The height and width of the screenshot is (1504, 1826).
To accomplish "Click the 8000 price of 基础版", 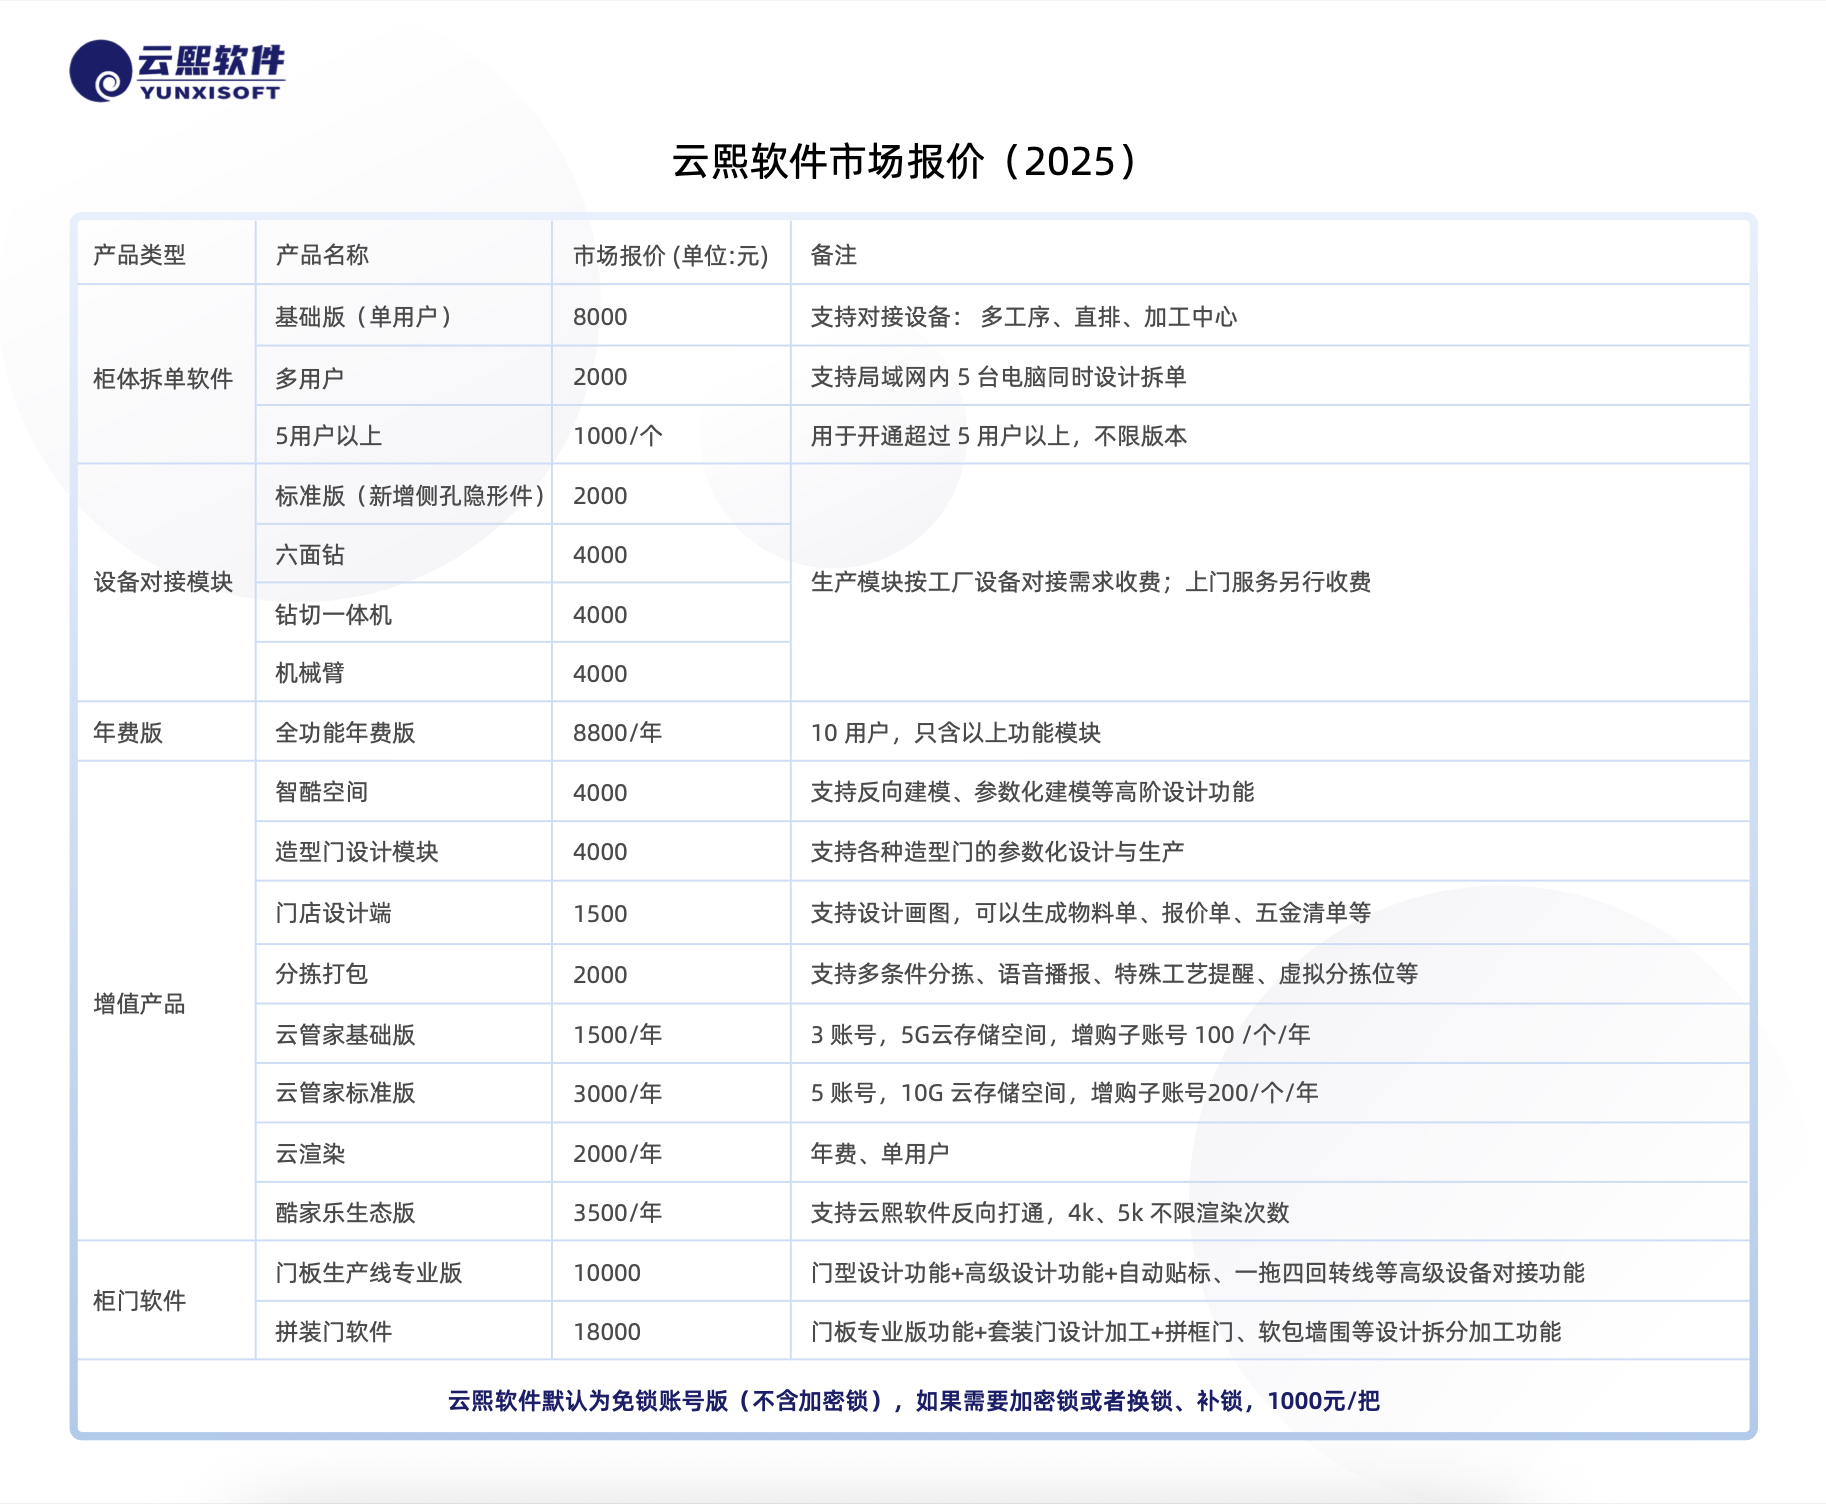I will click(600, 317).
